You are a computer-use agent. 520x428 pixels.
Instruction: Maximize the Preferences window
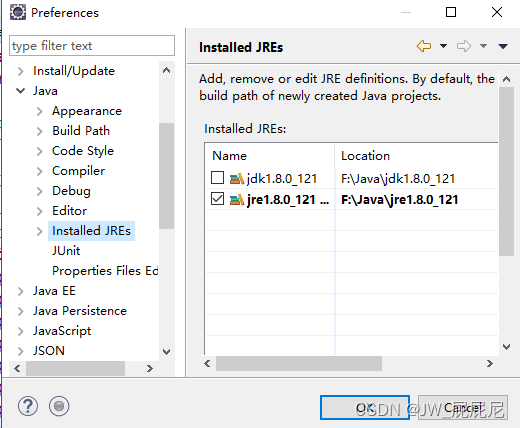pos(451,12)
